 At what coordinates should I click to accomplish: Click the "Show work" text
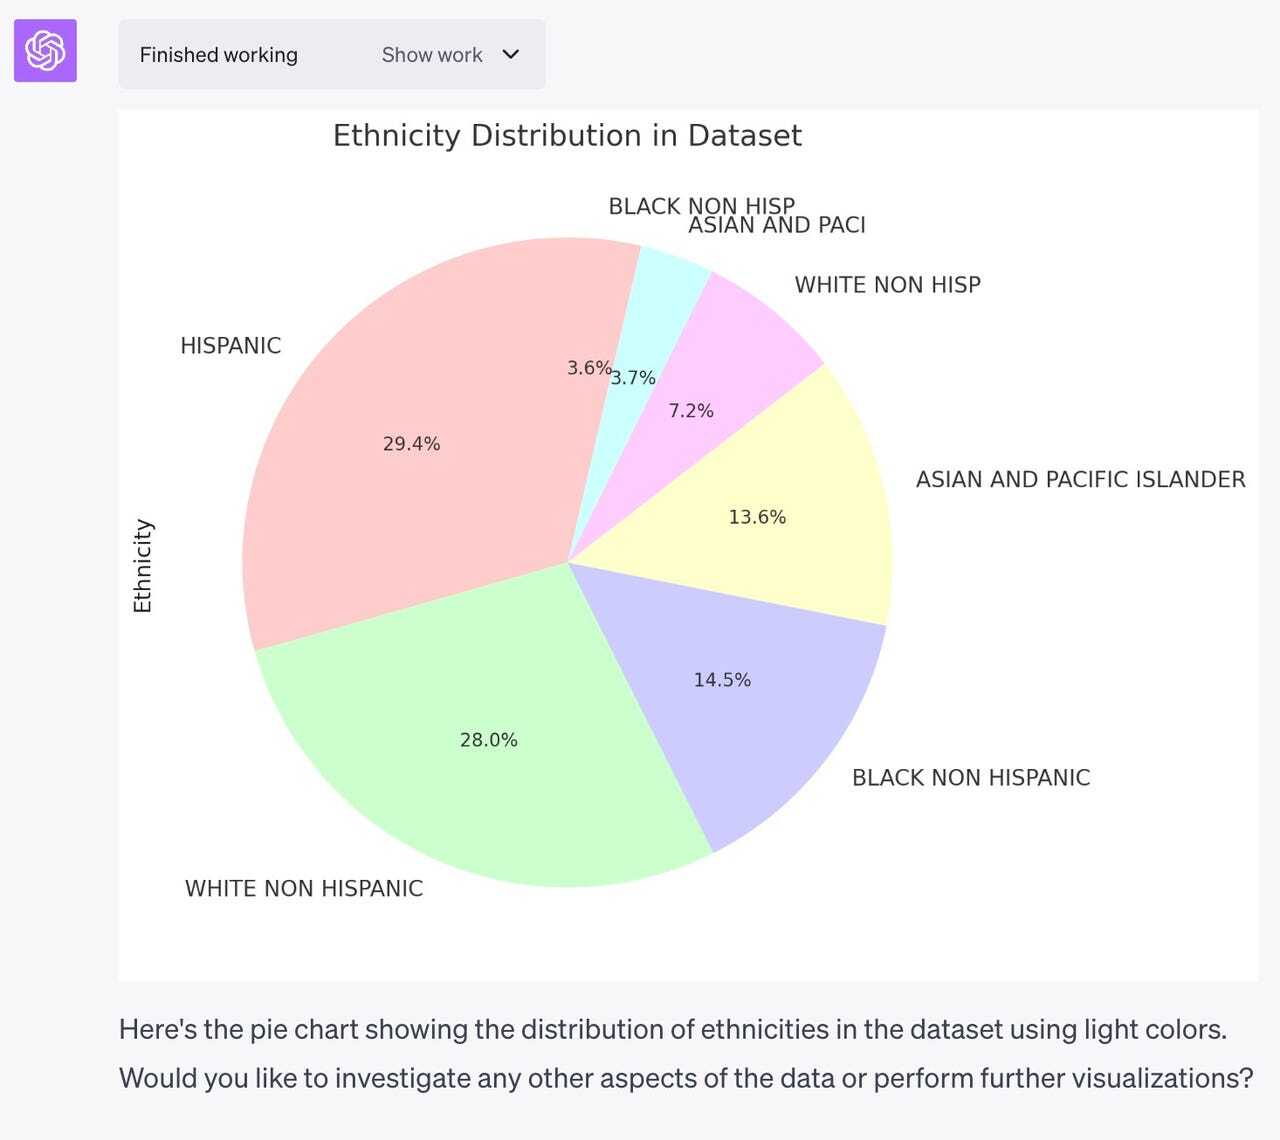click(432, 55)
